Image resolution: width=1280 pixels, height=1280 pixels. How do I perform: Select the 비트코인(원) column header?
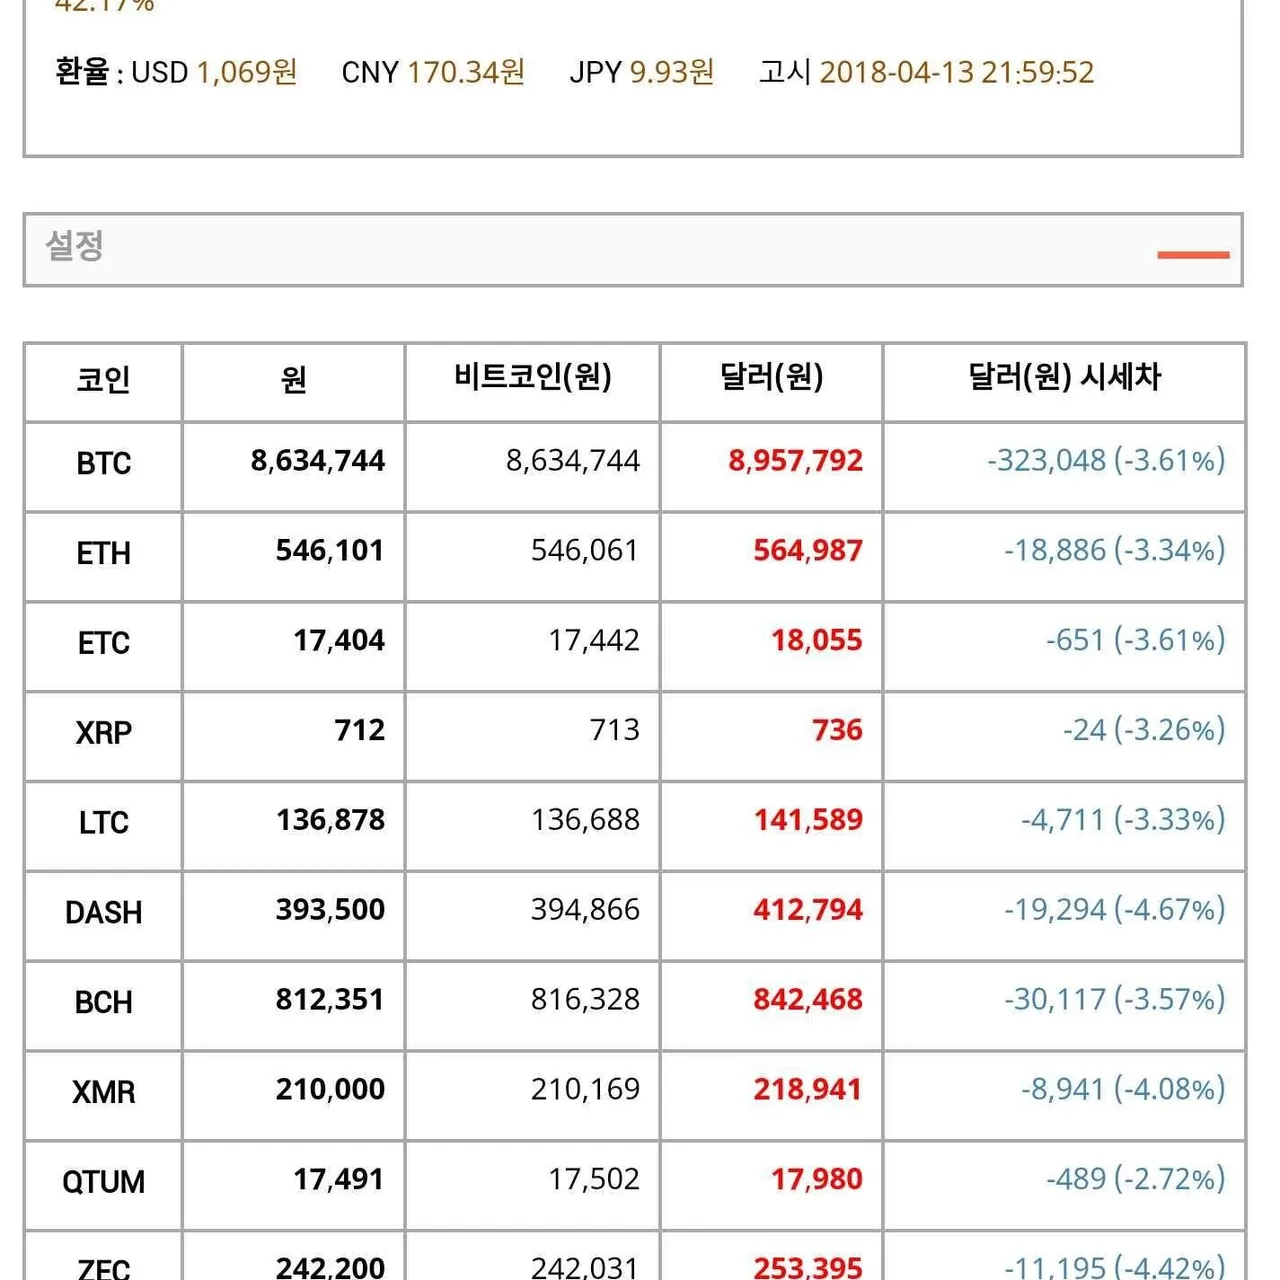pyautogui.click(x=532, y=378)
